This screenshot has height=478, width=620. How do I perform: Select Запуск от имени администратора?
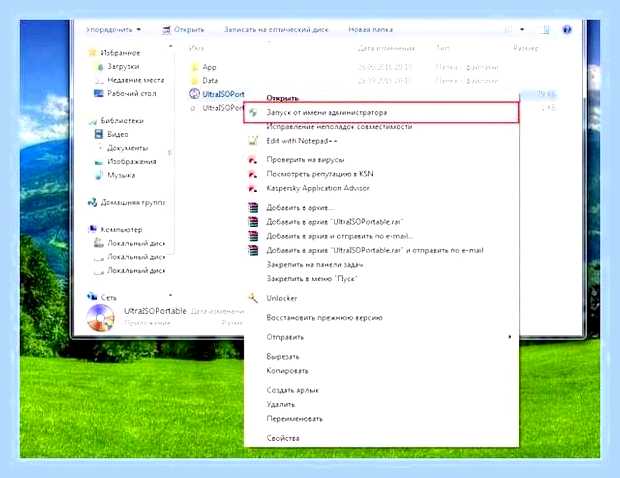coord(381,113)
